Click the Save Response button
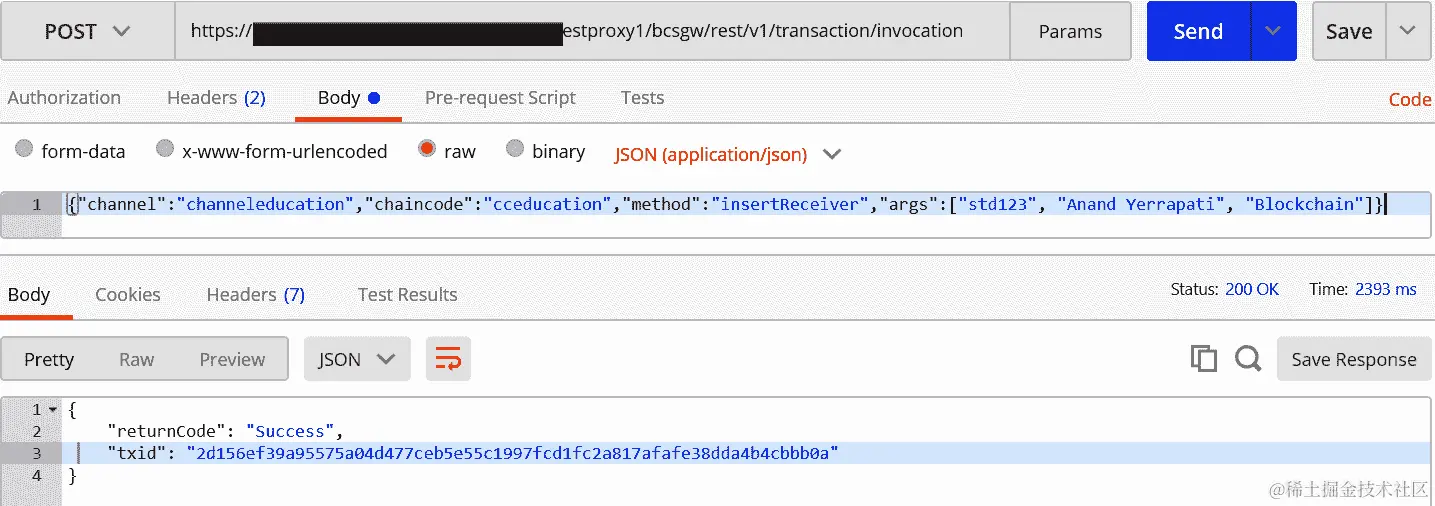Image resolution: width=1435 pixels, height=506 pixels. [1354, 359]
